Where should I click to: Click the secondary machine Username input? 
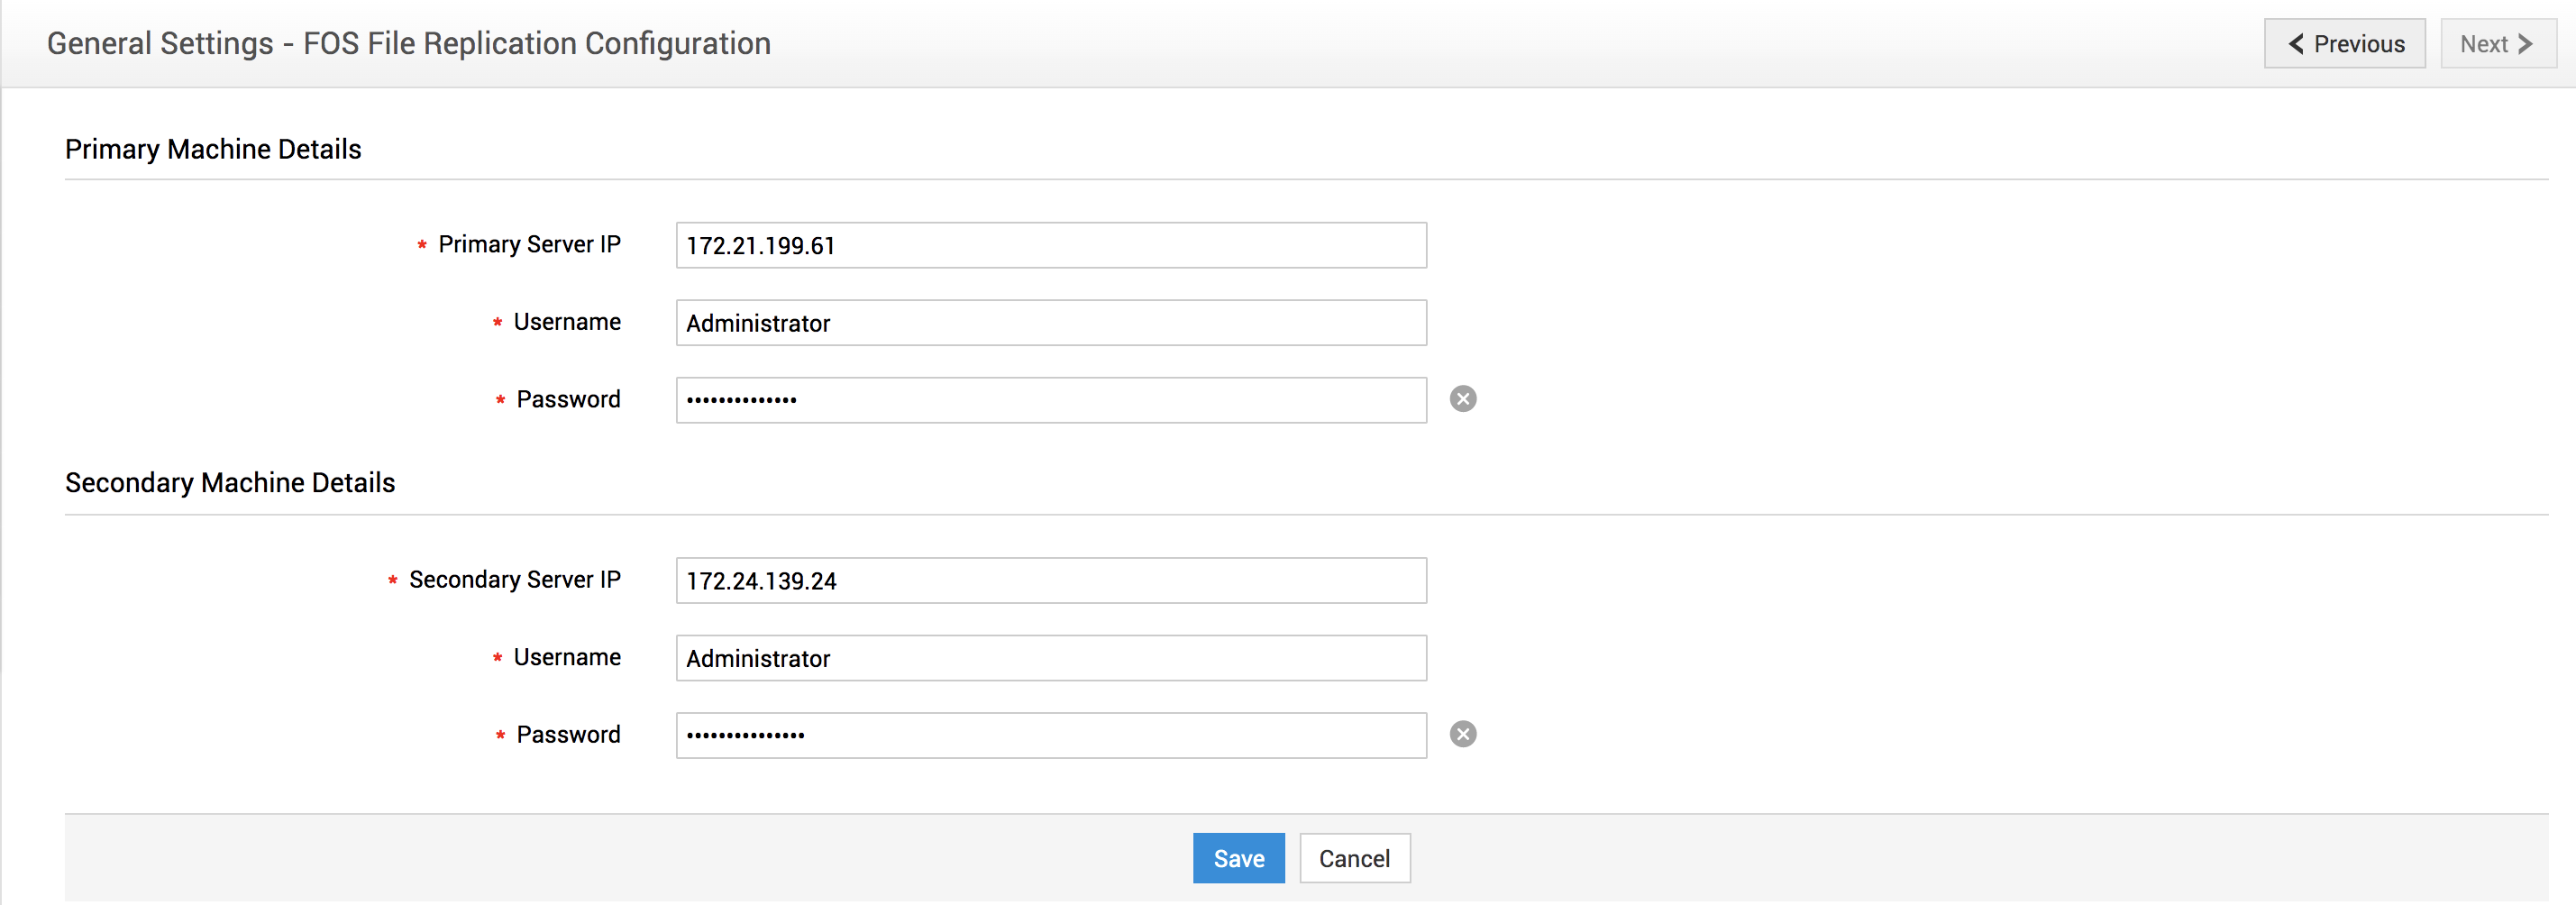tap(1050, 658)
